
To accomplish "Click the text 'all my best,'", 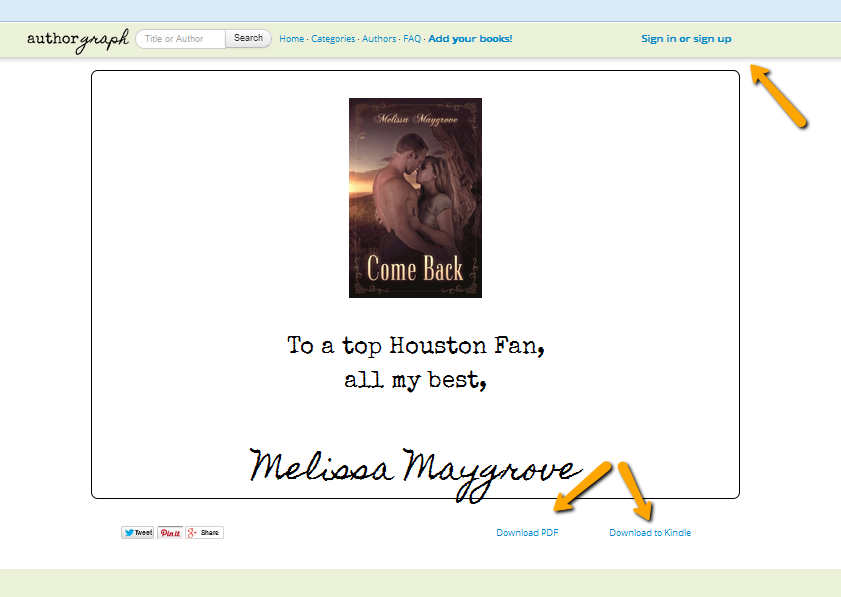I will click(415, 380).
